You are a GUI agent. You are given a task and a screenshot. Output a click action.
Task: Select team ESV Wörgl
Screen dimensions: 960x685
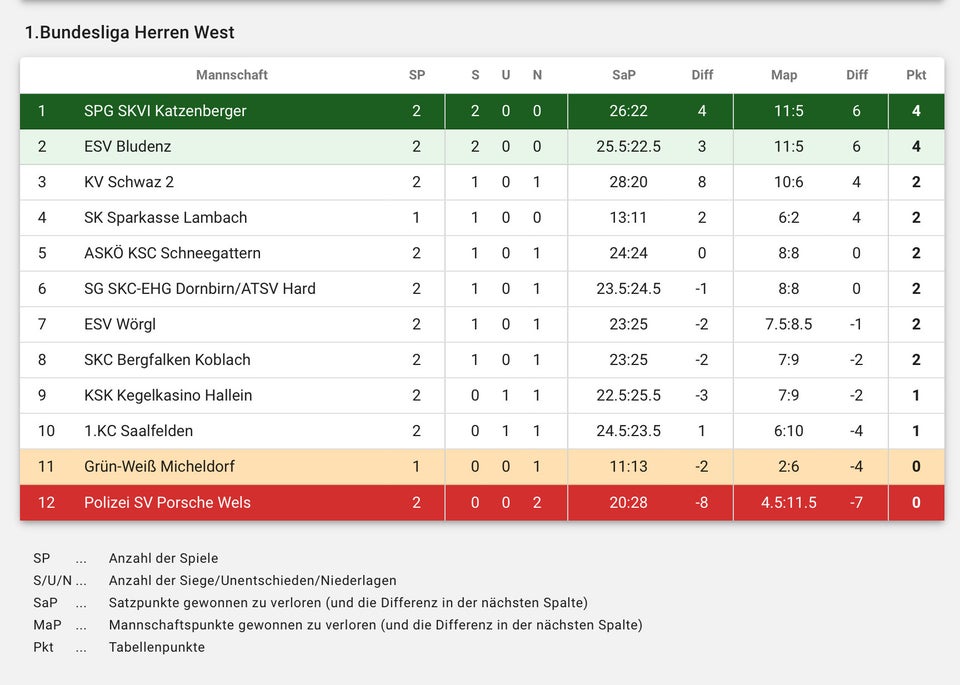click(x=119, y=324)
